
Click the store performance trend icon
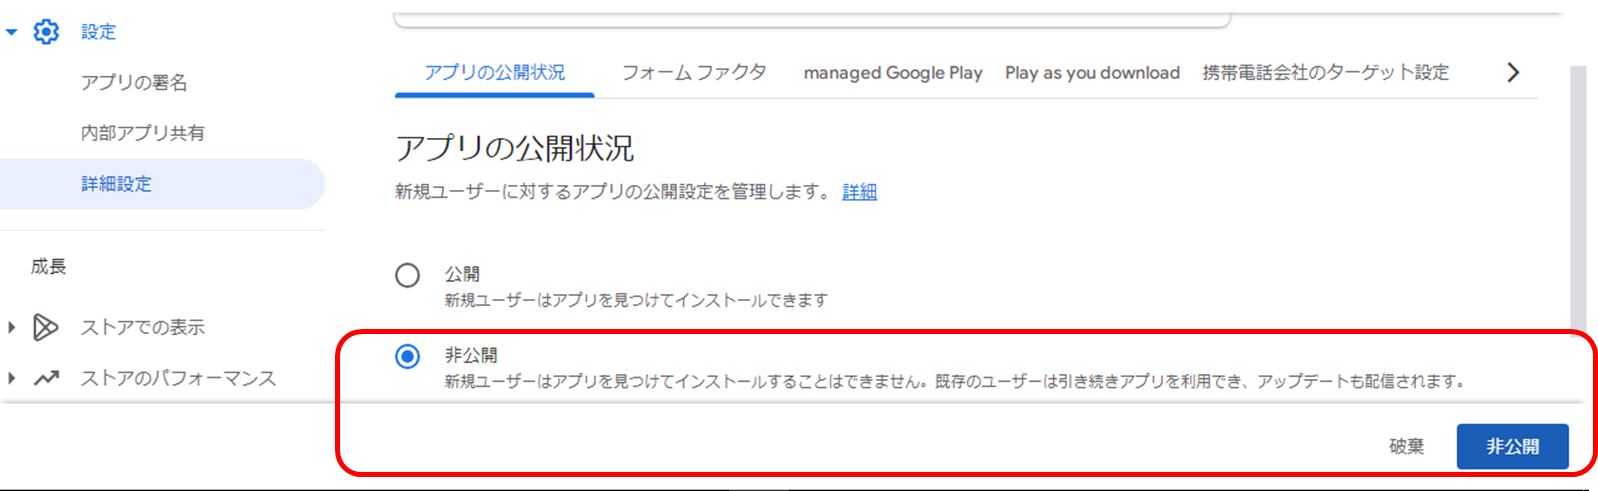pos(46,378)
